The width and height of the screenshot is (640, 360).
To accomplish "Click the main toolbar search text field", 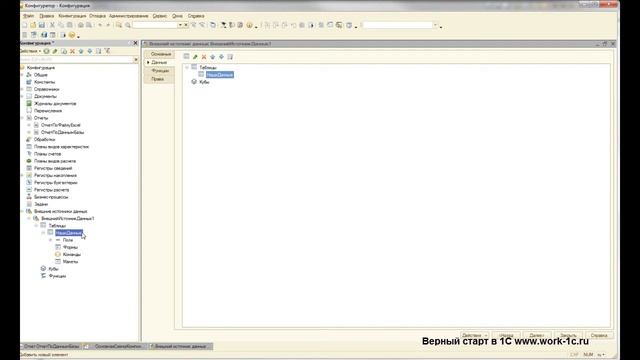I will pos(155,25).
